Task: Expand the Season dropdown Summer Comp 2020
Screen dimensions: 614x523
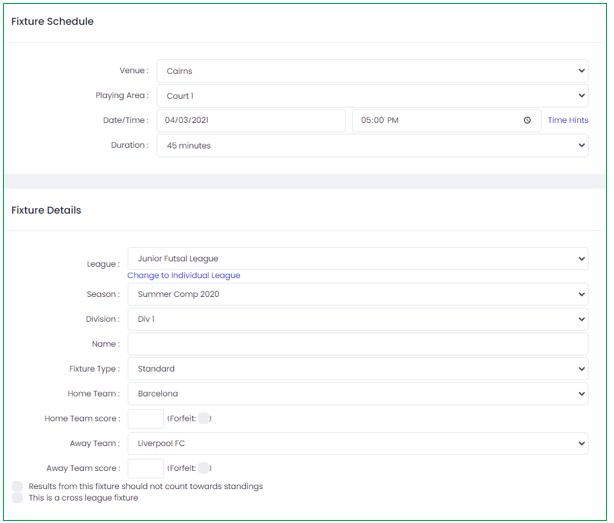Action: (x=358, y=294)
